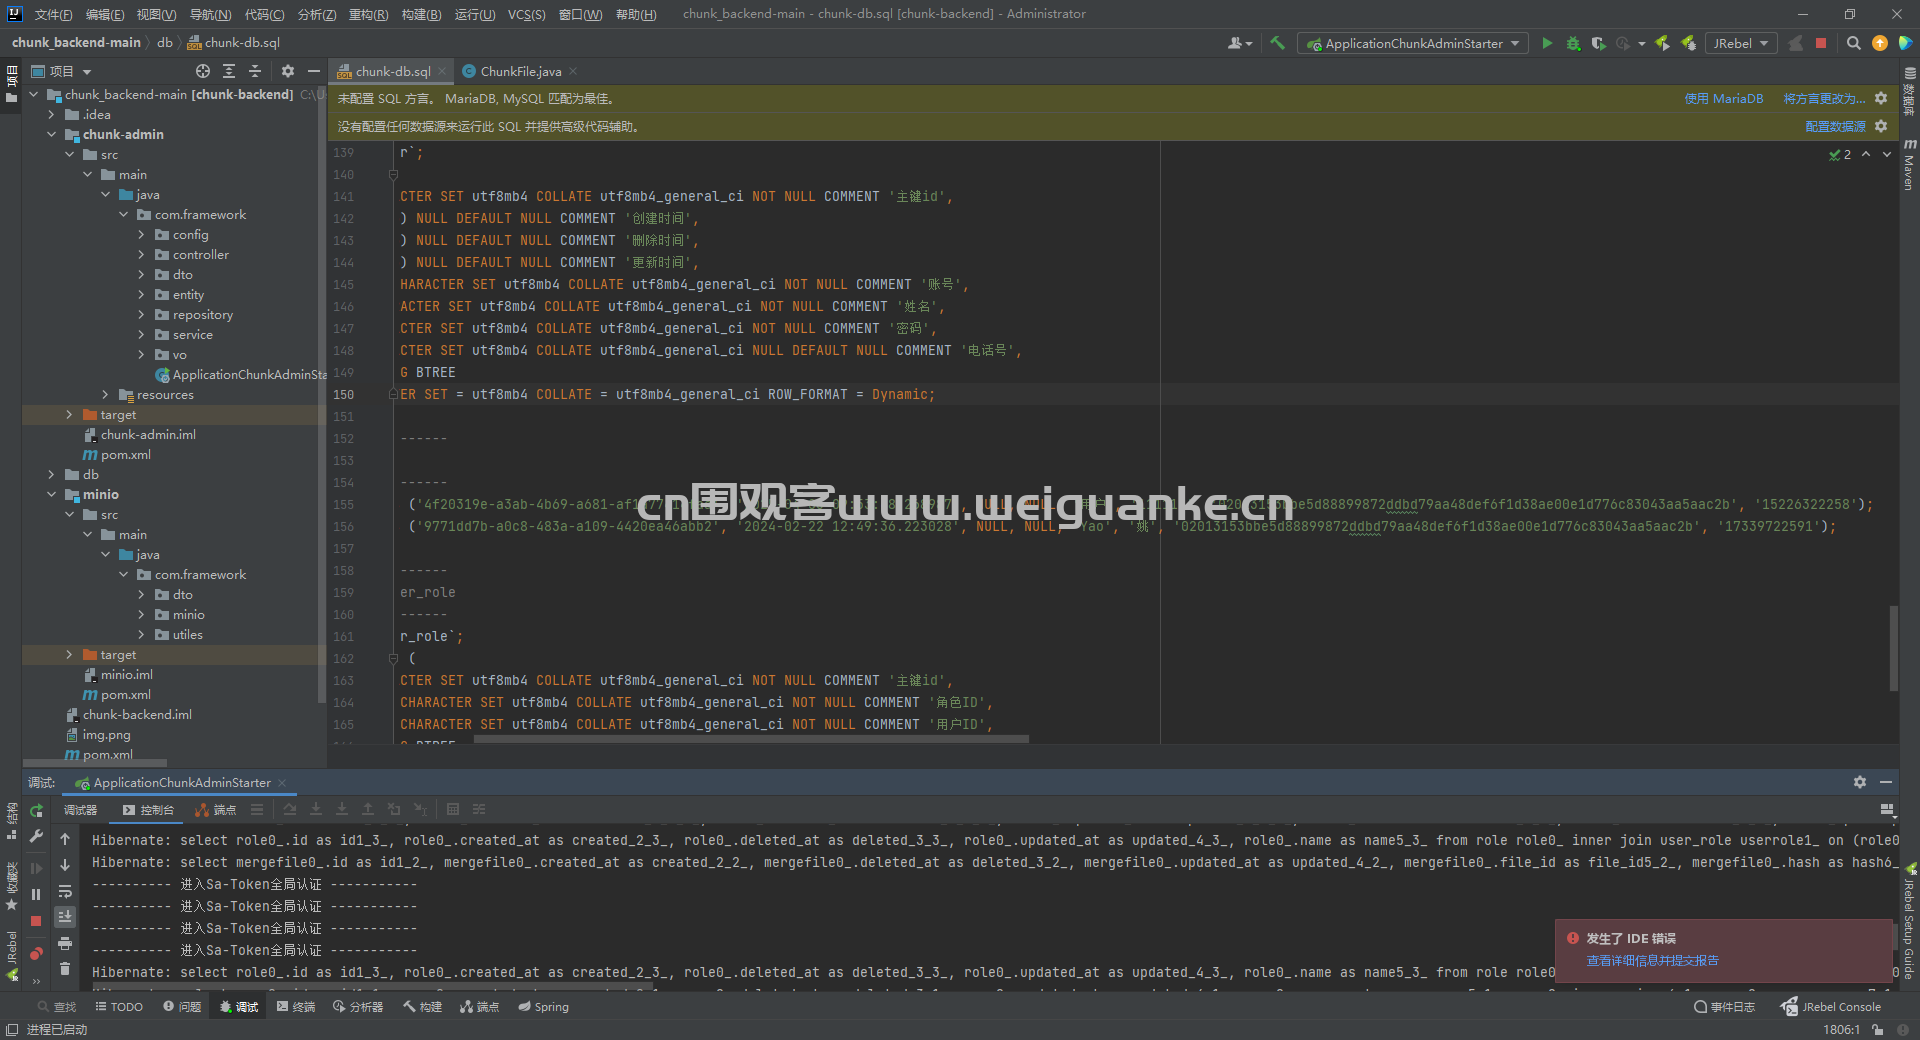Open the data source banner gear options
Image resolution: width=1920 pixels, height=1040 pixels.
pyautogui.click(x=1881, y=126)
